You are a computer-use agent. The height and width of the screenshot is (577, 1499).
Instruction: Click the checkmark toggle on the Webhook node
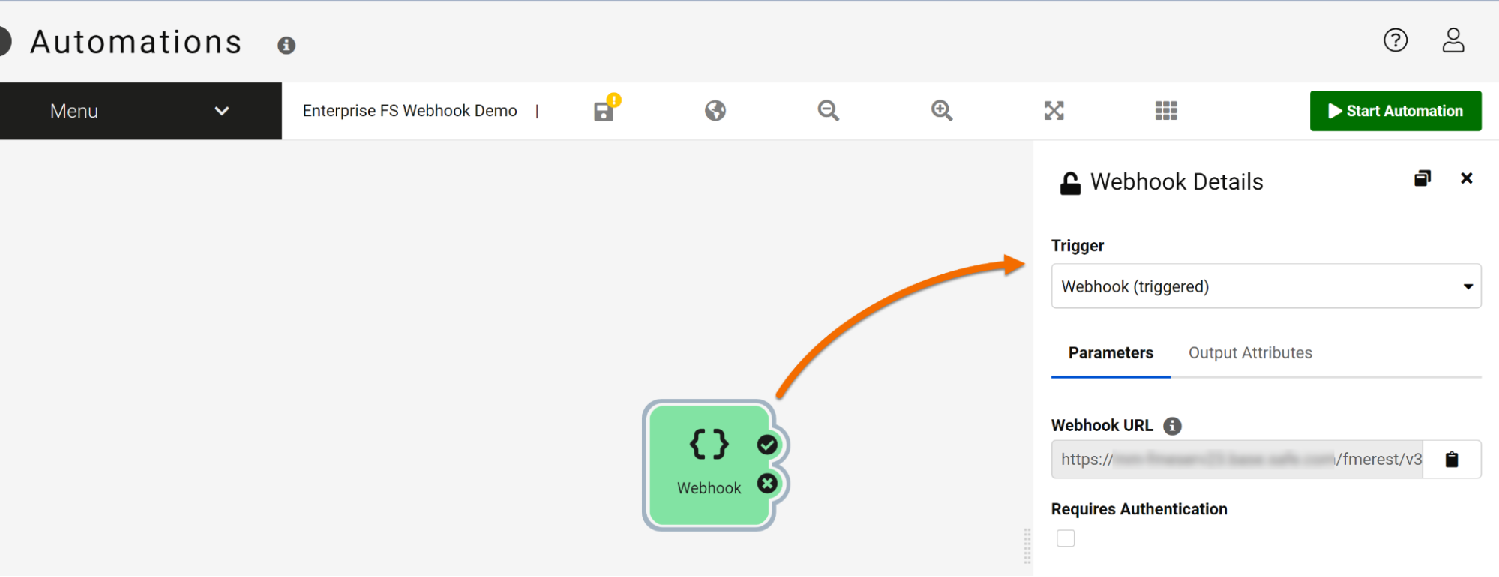[x=767, y=445]
